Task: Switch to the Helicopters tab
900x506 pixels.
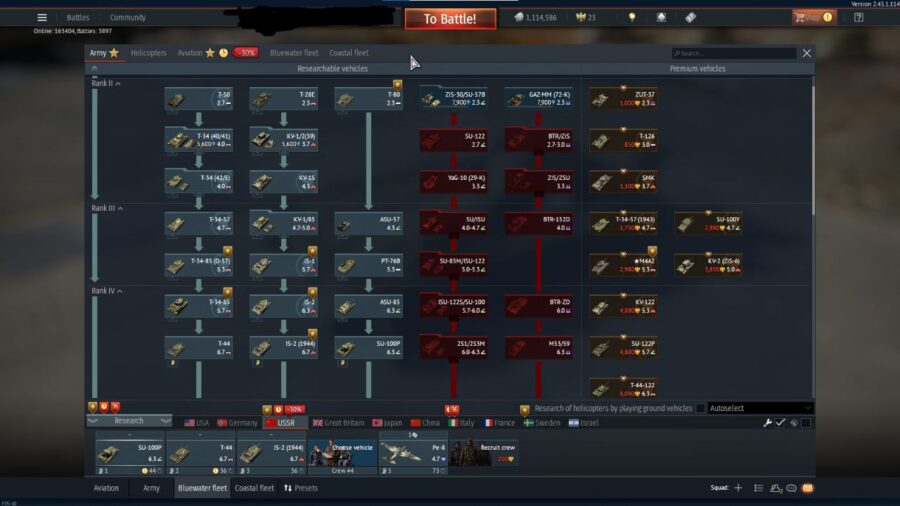Action: pyautogui.click(x=148, y=53)
